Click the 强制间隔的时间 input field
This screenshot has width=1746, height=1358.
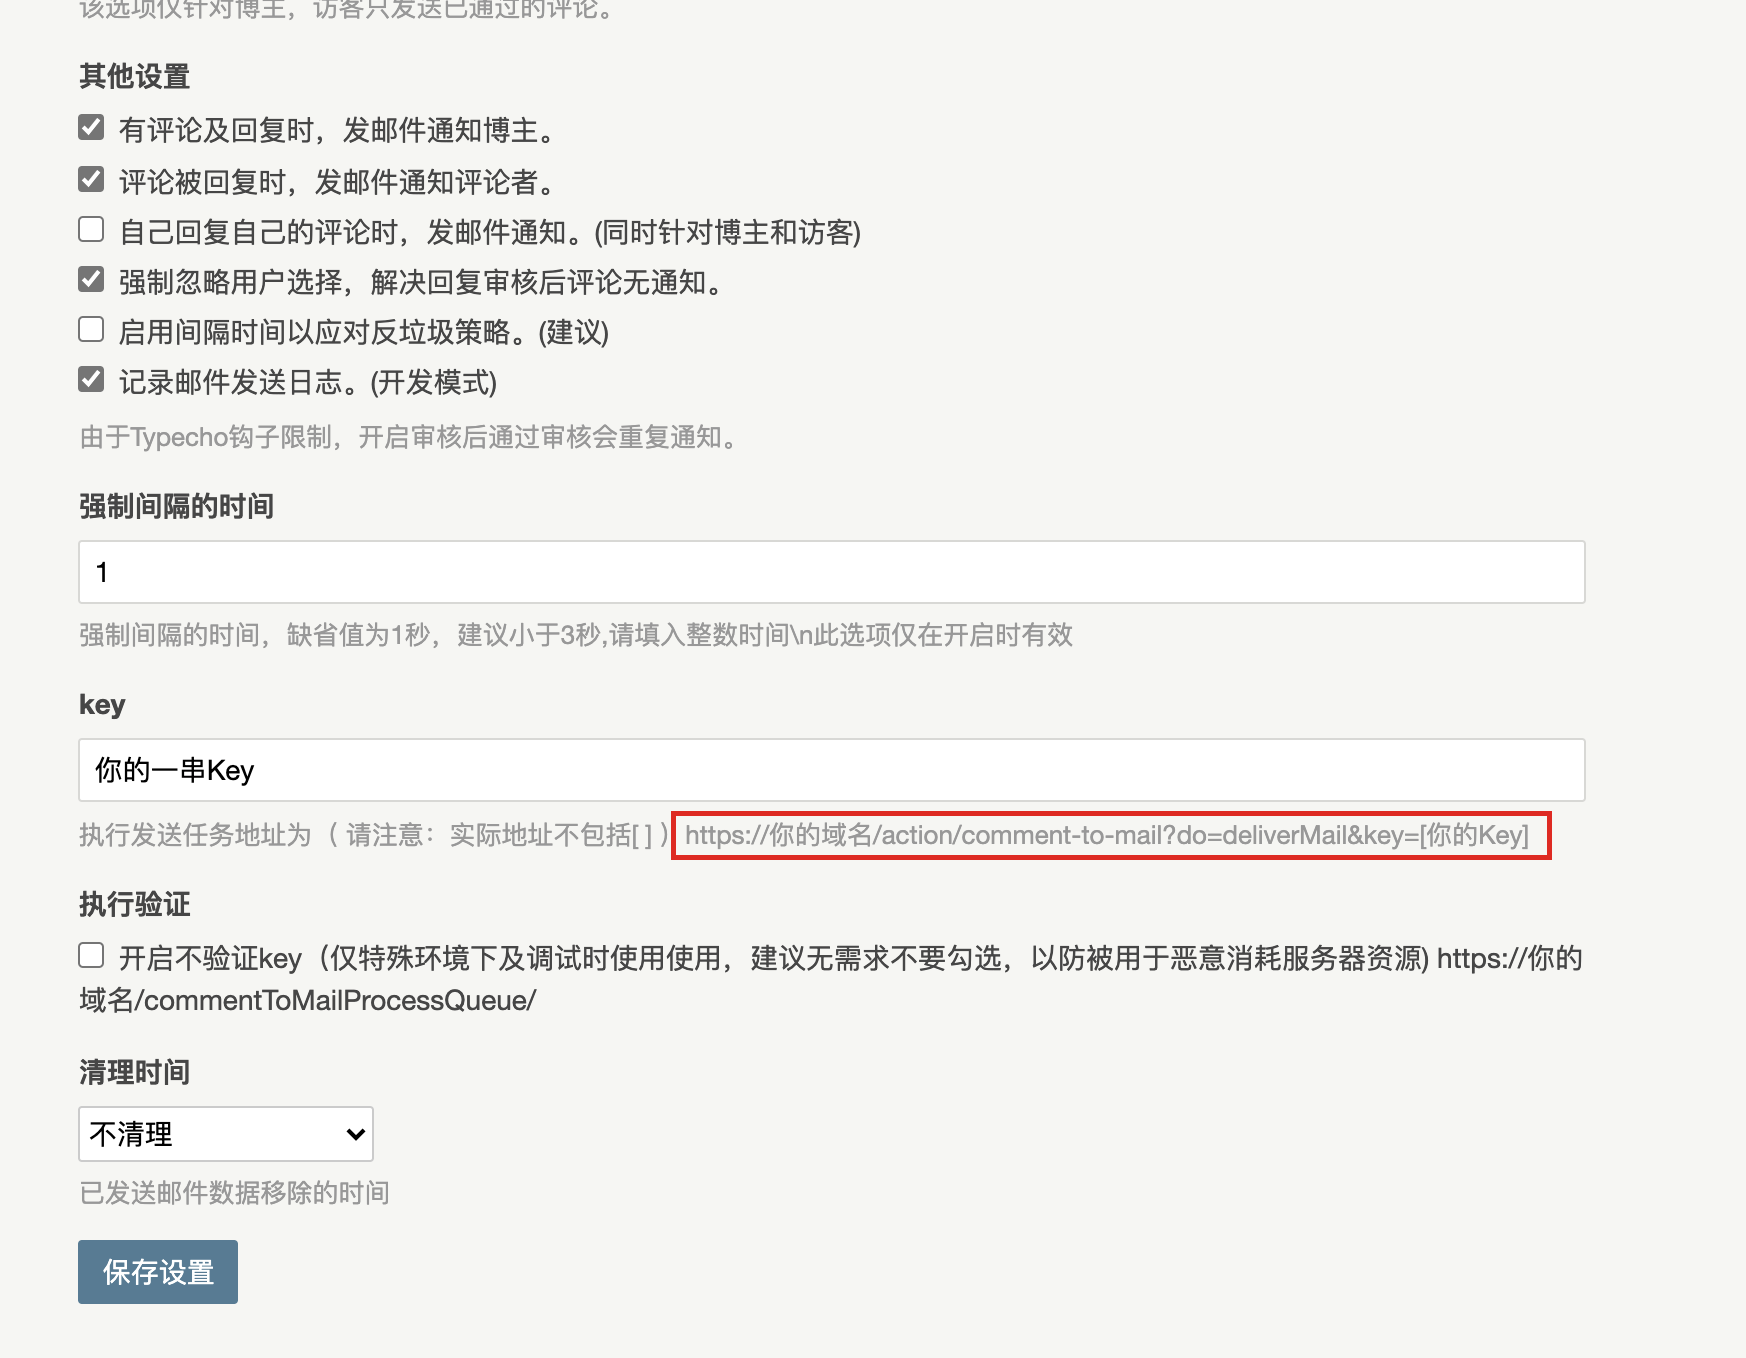point(830,572)
